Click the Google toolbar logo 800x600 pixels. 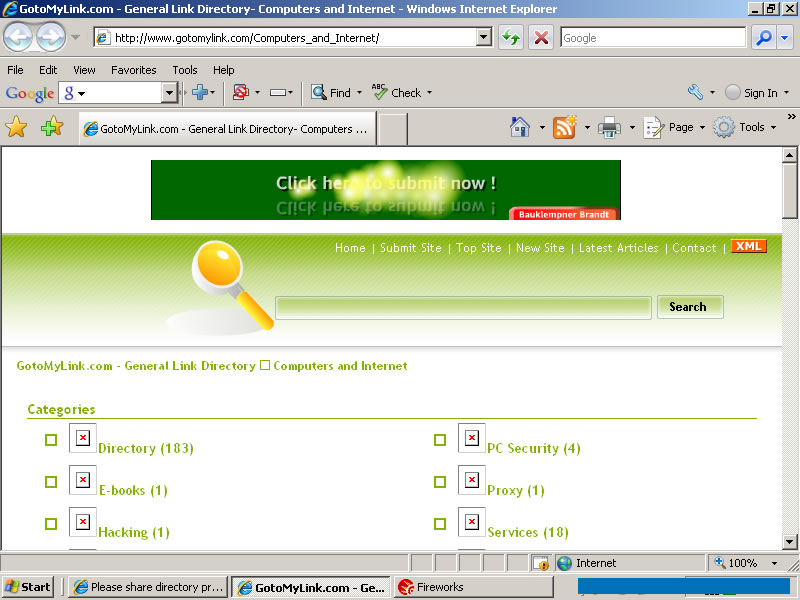[30, 93]
